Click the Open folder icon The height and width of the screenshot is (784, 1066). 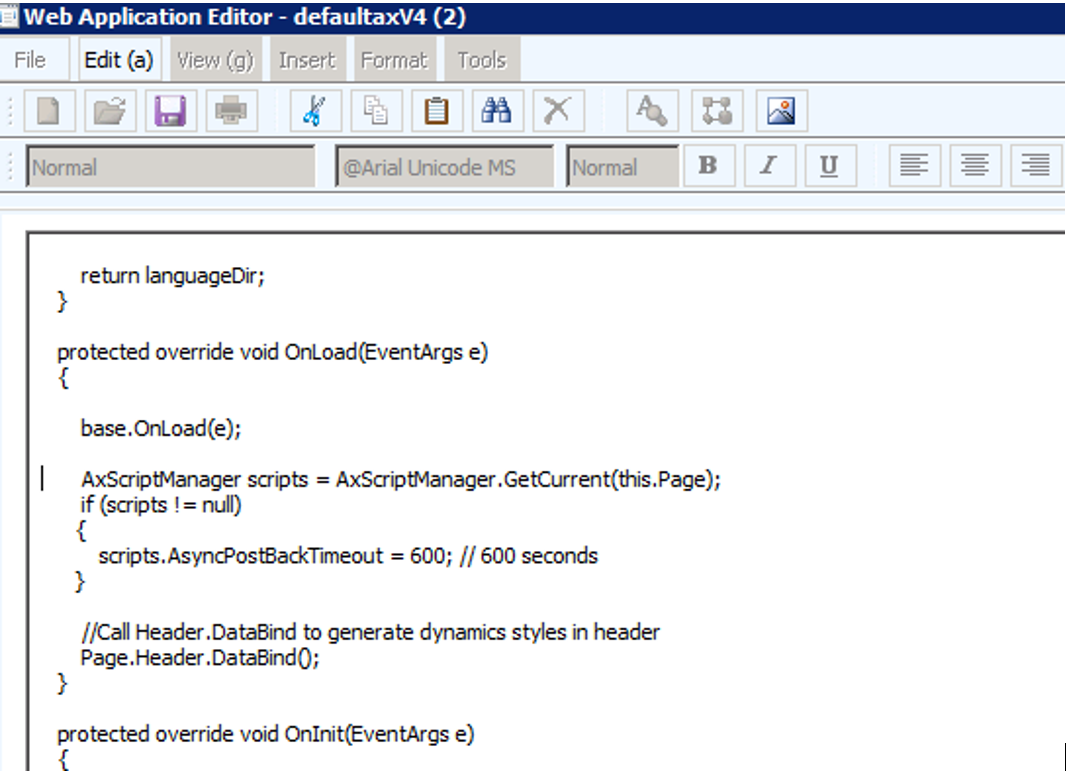point(109,111)
